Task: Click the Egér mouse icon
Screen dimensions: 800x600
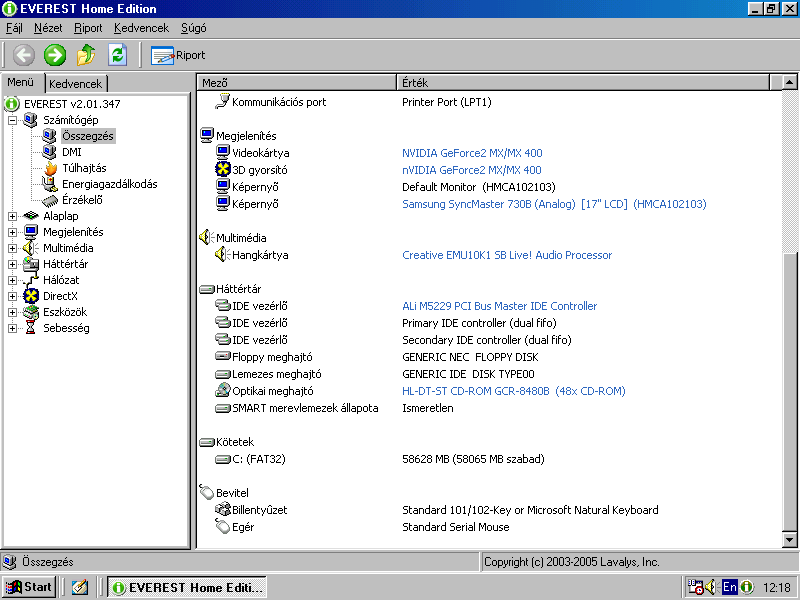Action: pyautogui.click(x=222, y=526)
